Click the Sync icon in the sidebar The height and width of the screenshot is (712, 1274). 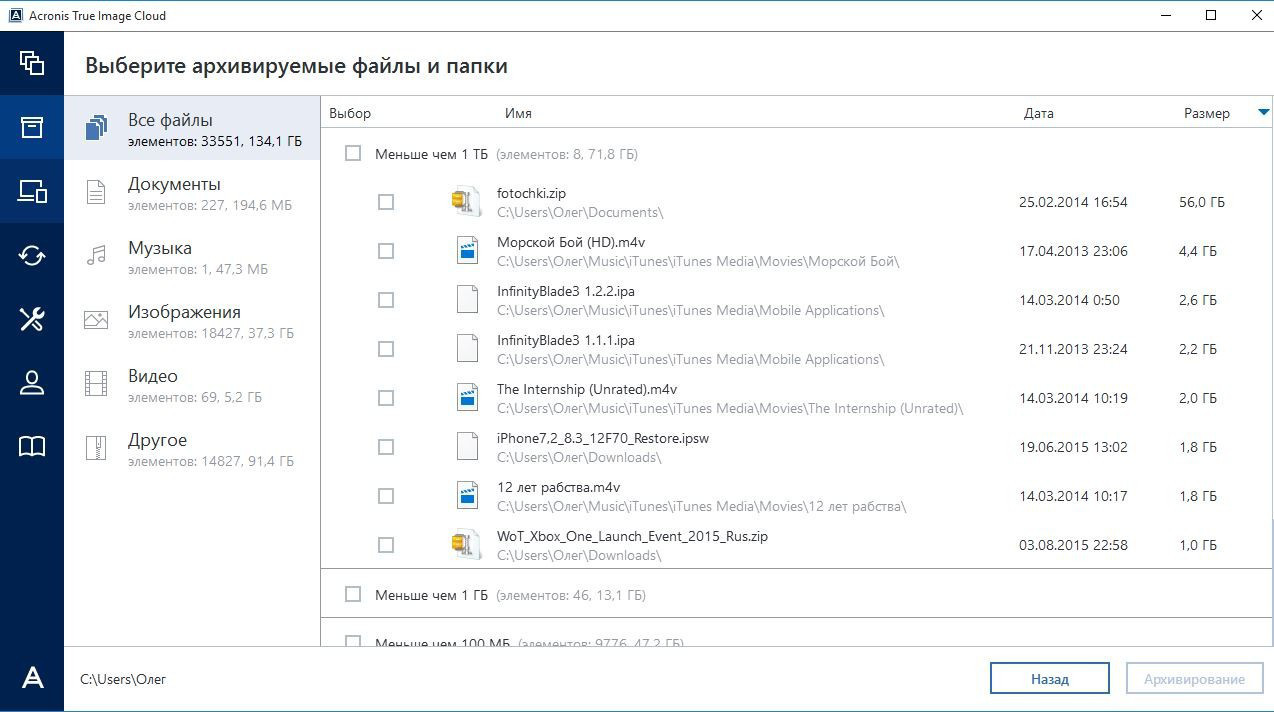[x=32, y=255]
